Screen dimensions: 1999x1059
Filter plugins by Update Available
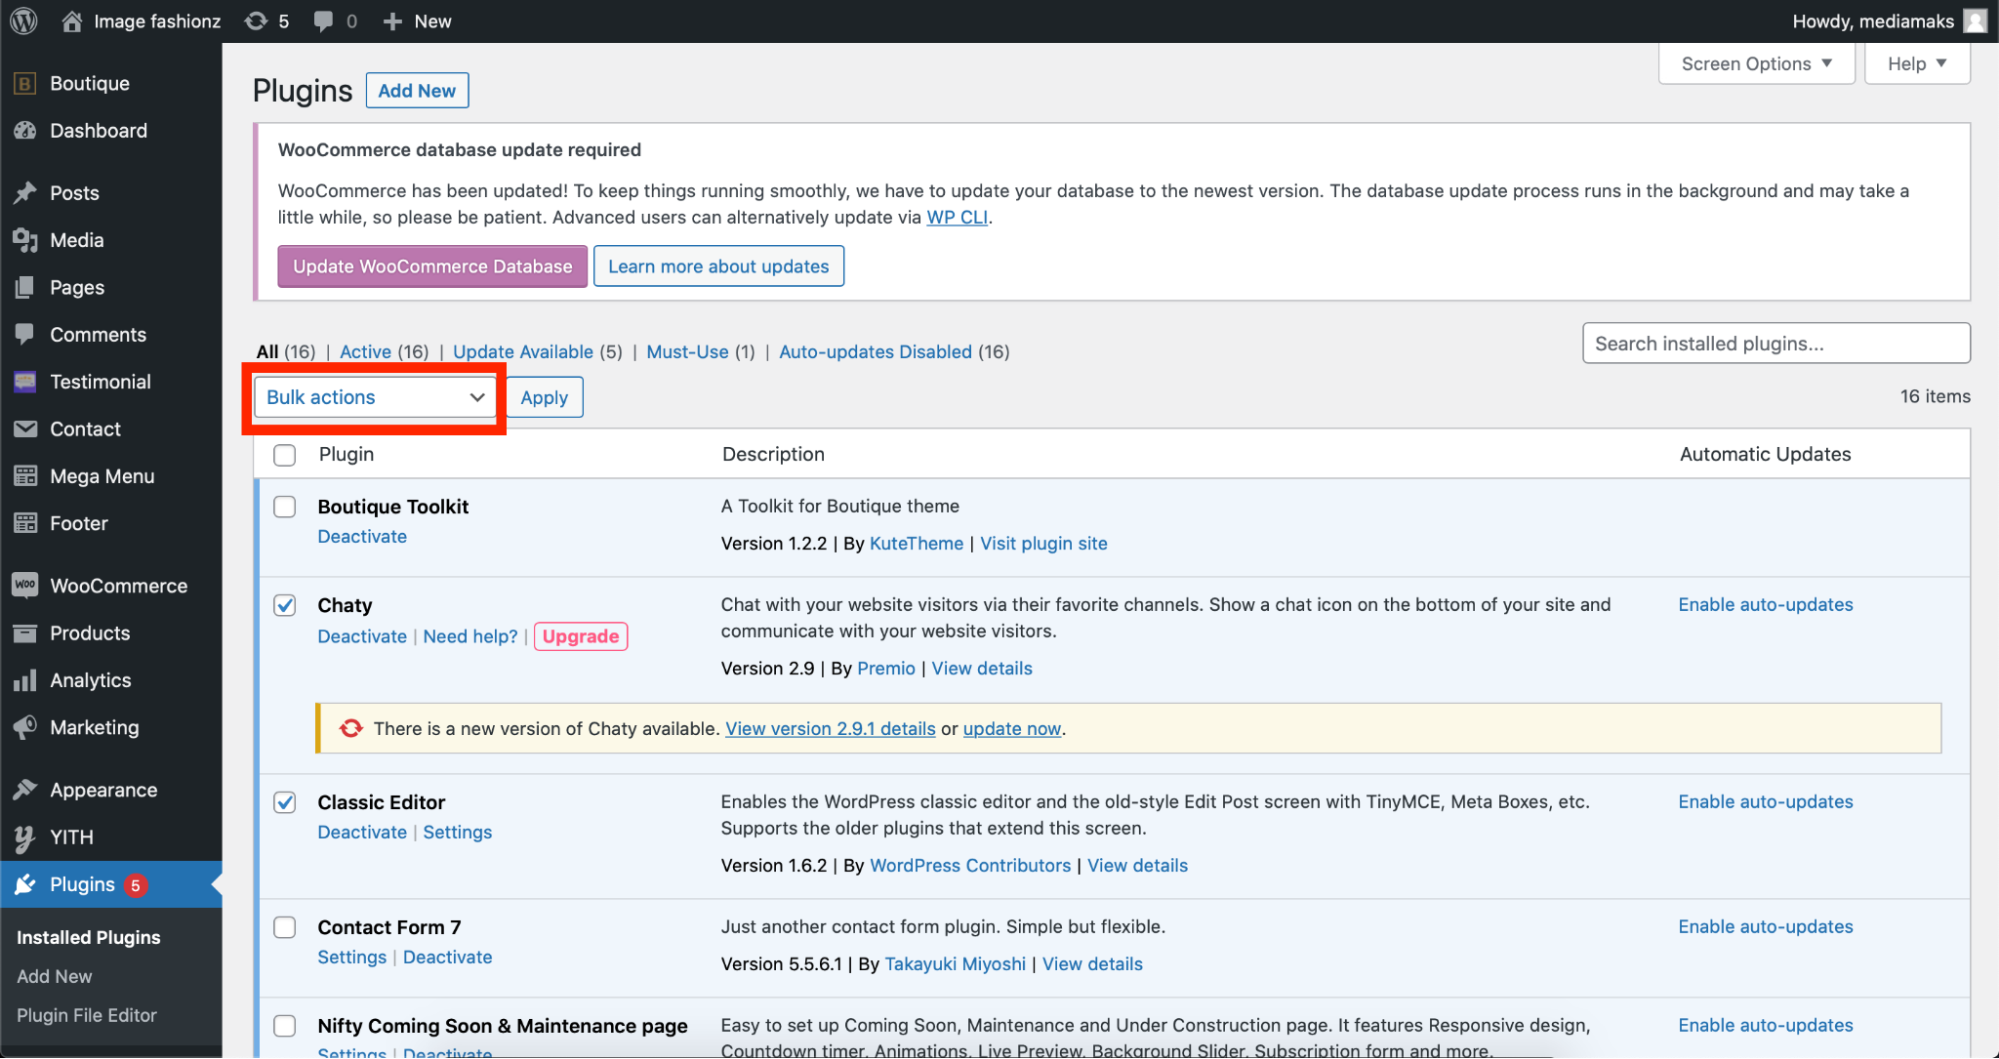point(523,352)
